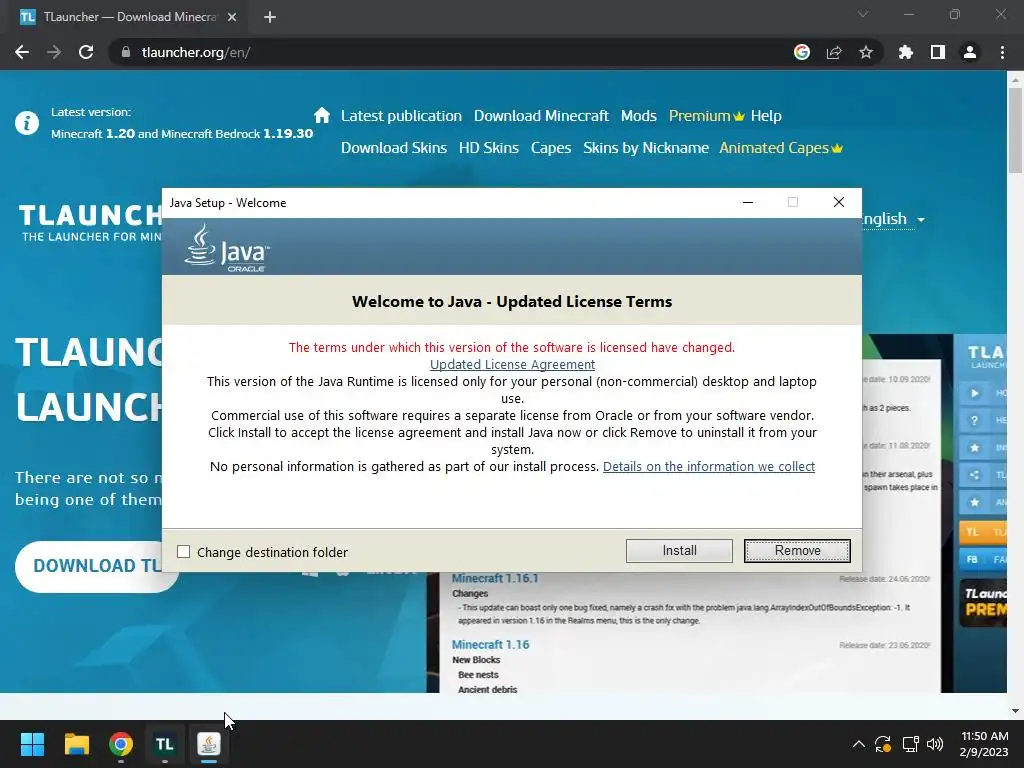Expand the English language dropdown
1024x768 pixels.
(x=893, y=219)
